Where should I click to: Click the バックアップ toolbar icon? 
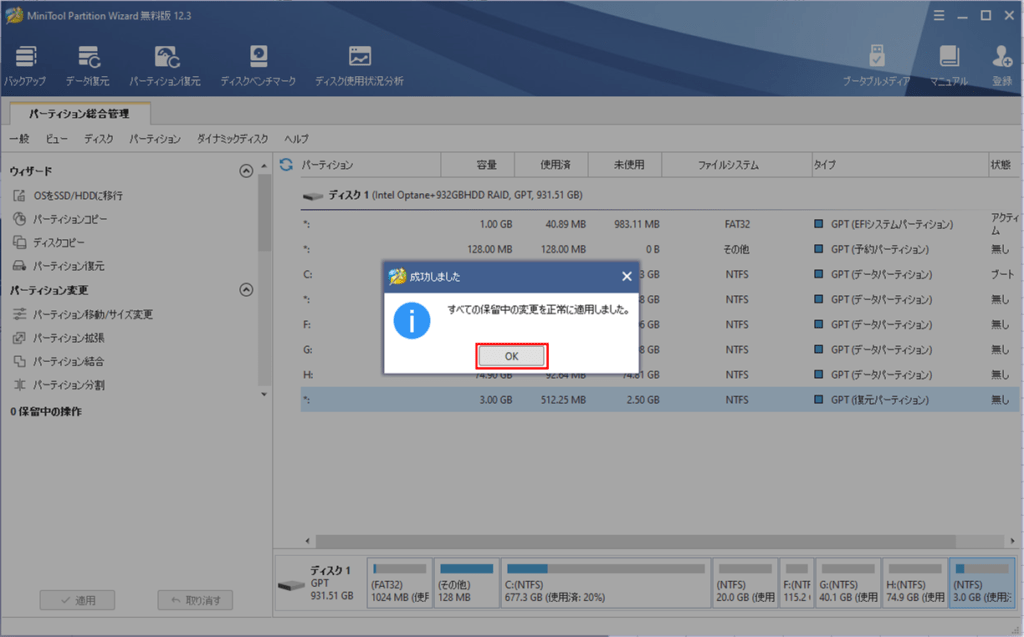click(x=26, y=64)
